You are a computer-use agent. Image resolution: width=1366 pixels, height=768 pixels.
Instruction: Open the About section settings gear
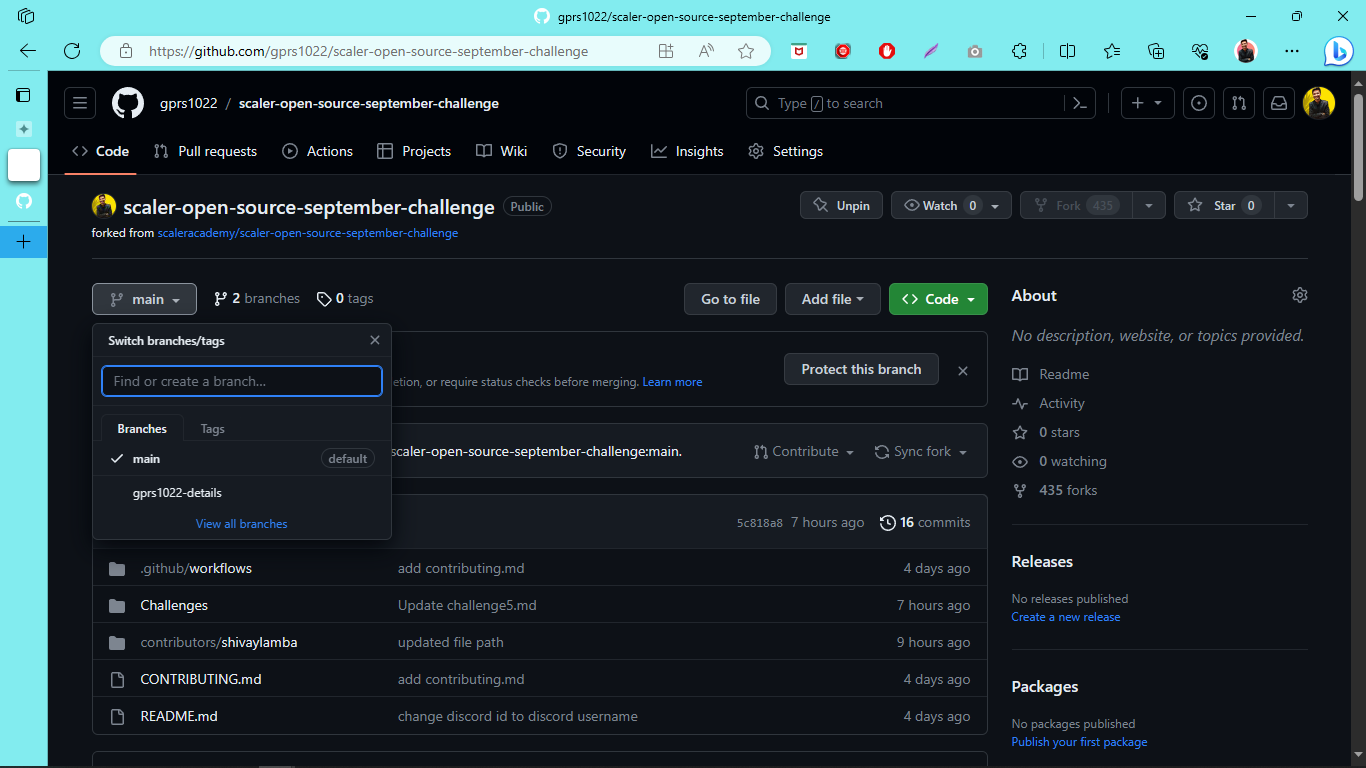pos(1299,295)
